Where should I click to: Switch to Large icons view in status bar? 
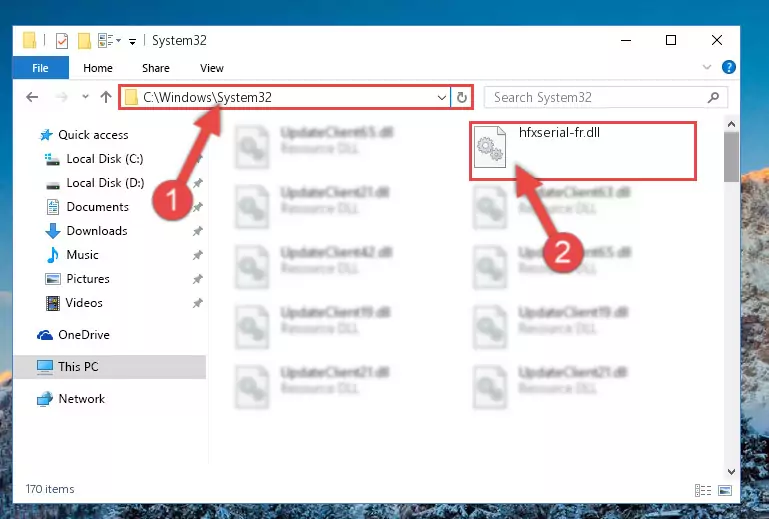(x=725, y=490)
